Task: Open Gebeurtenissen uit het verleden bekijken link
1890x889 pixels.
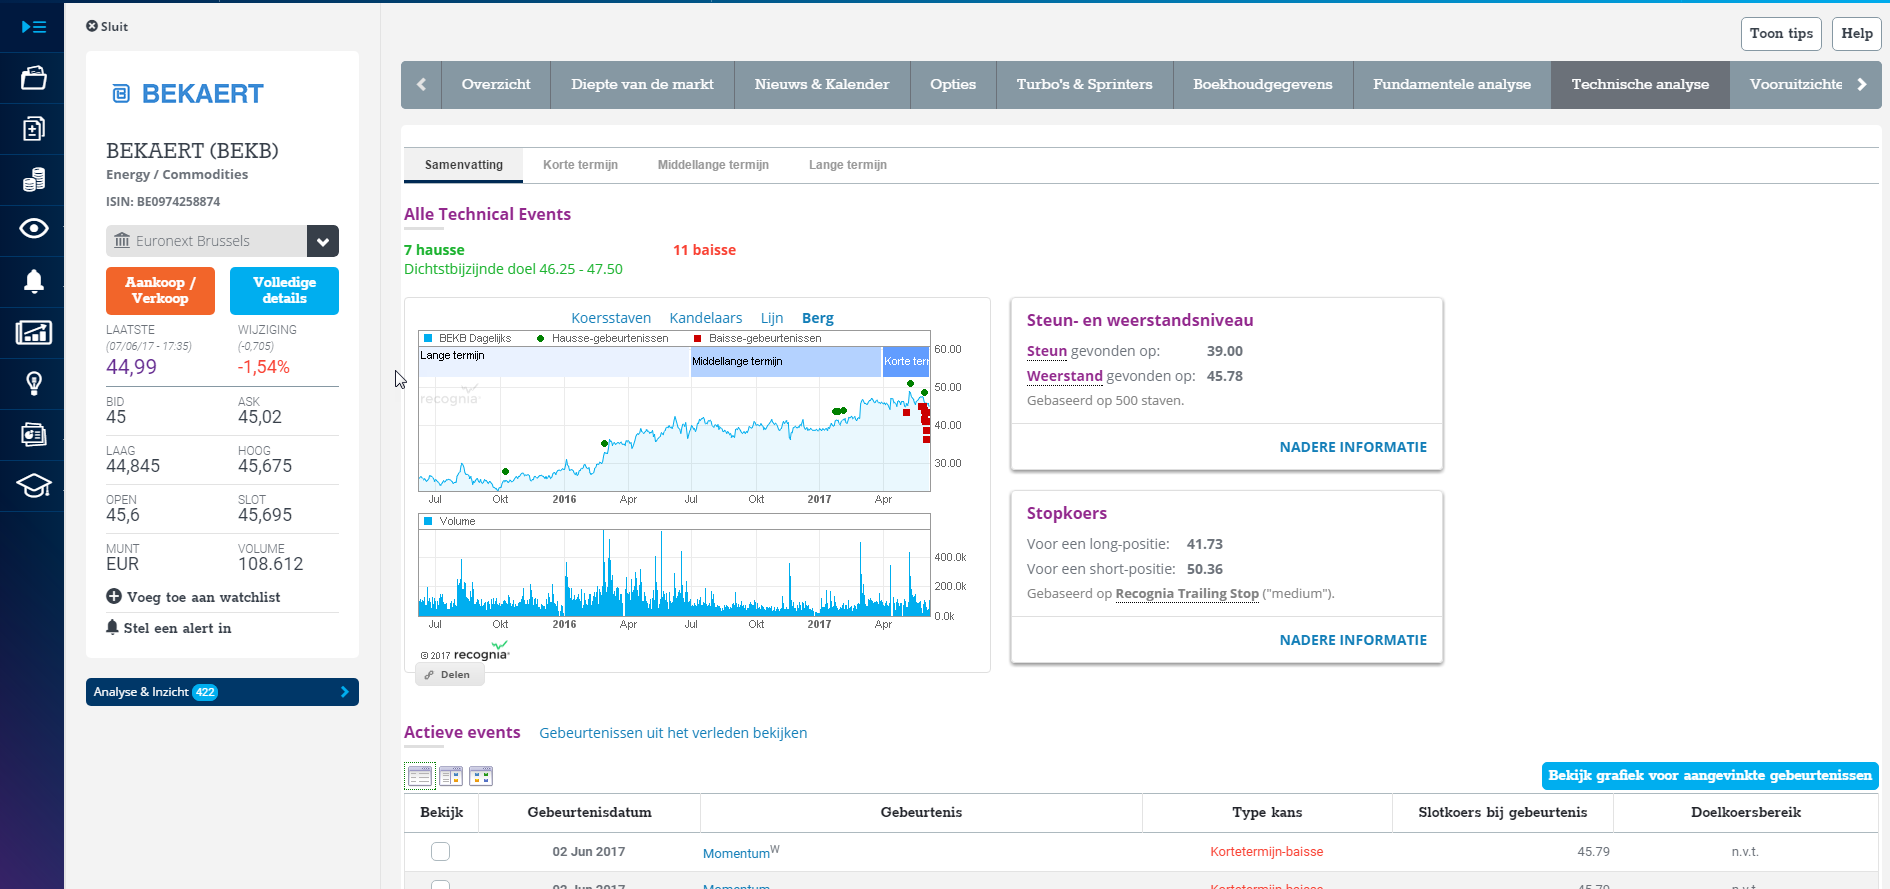Action: 673,733
